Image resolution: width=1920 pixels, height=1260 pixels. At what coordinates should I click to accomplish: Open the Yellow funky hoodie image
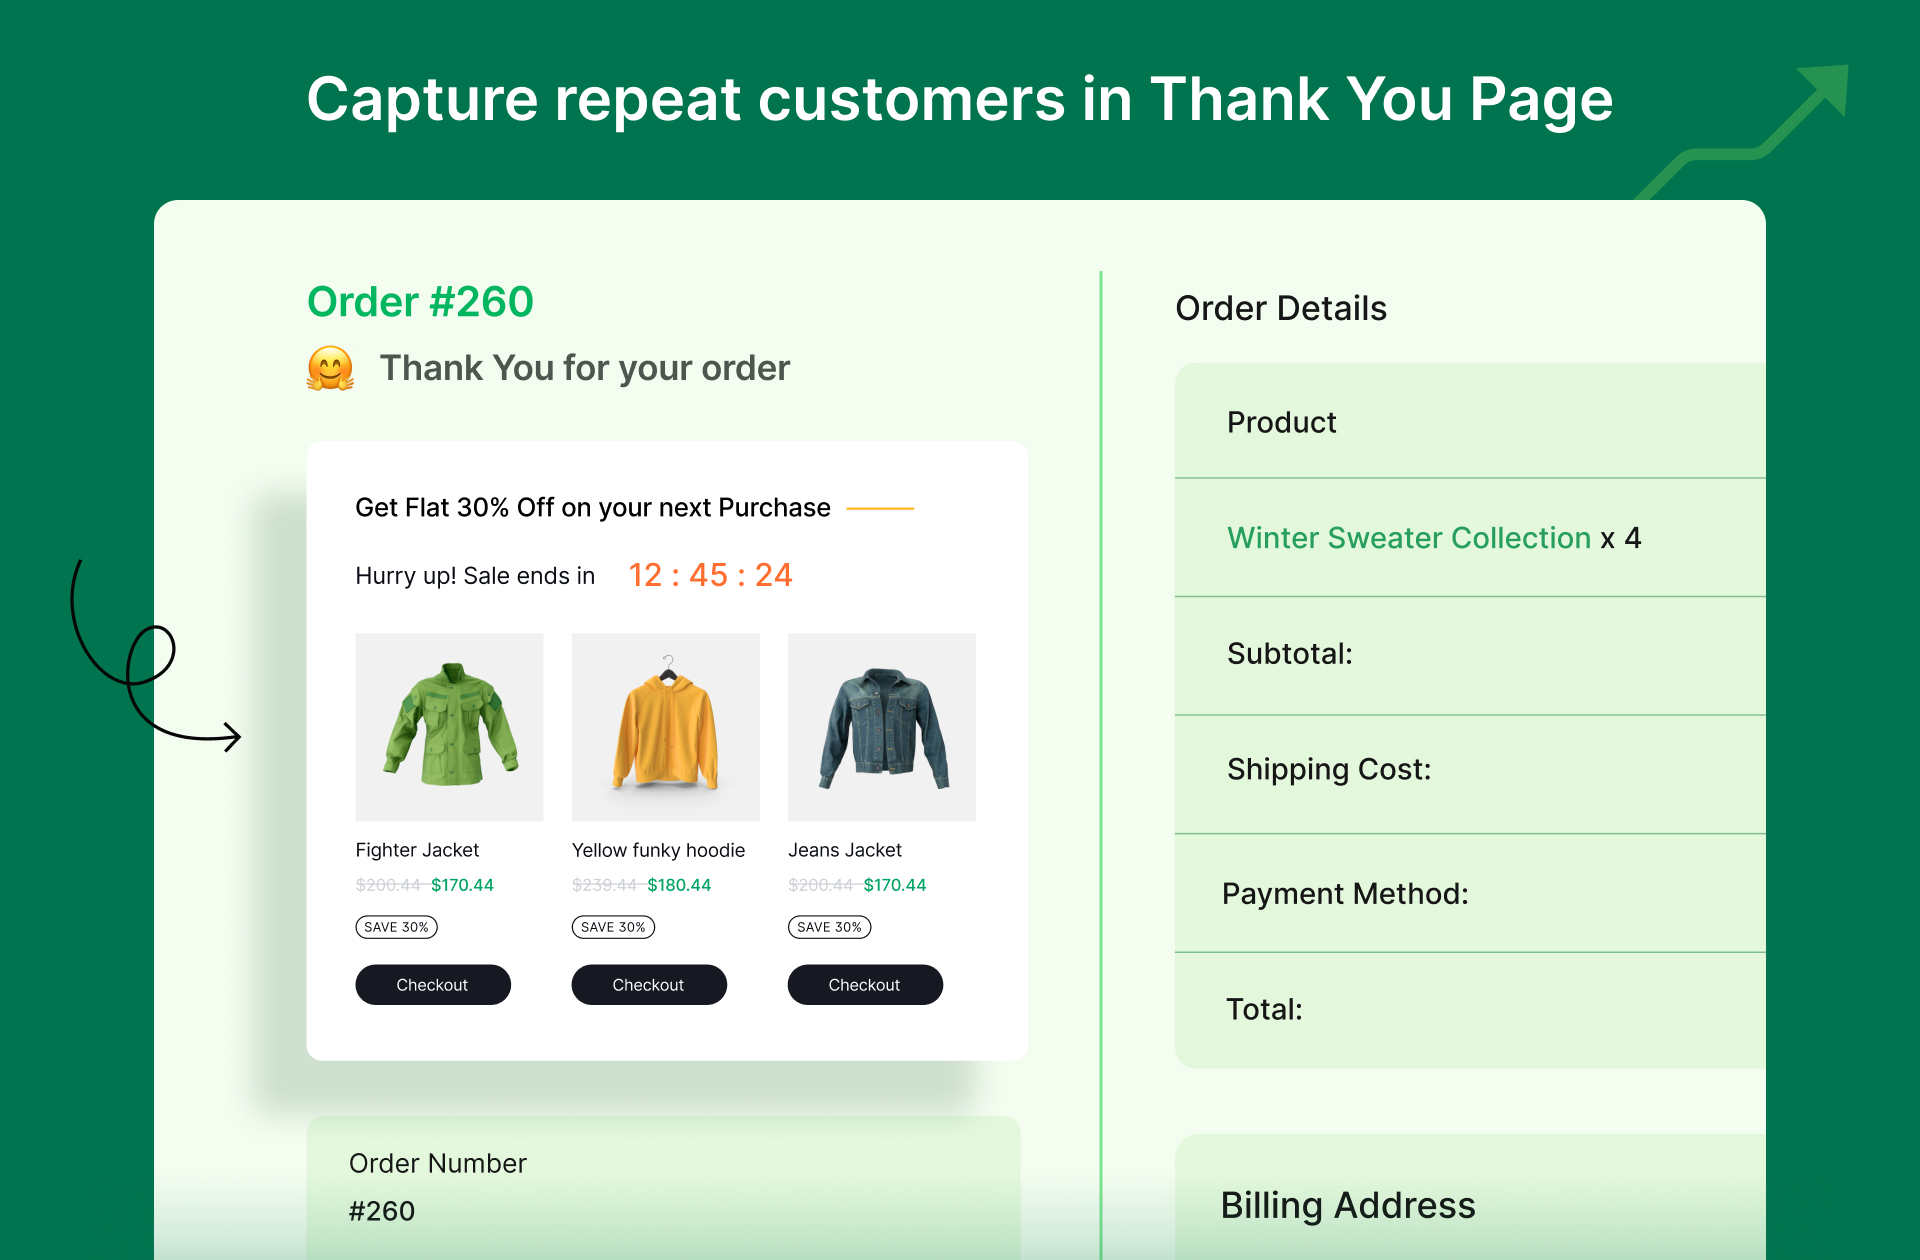point(665,727)
